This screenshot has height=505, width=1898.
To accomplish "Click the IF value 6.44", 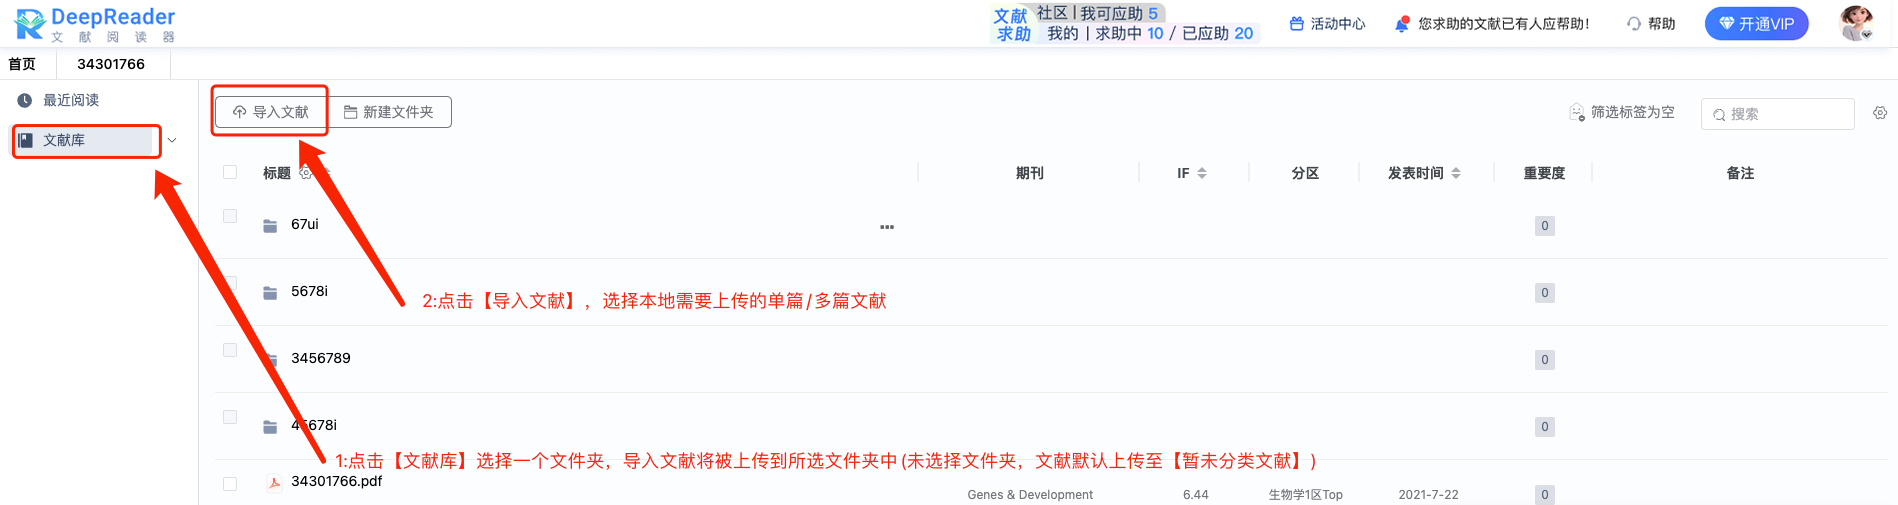I will pos(1196,494).
